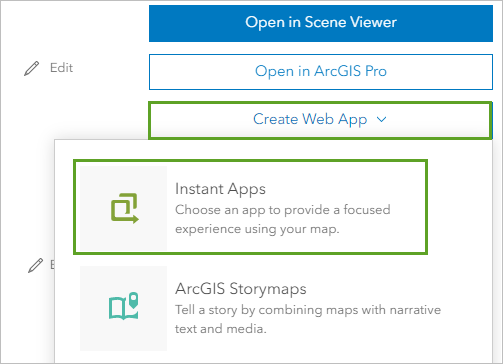Click the upper Edit pencil icon
This screenshot has height=364, width=503.
pyautogui.click(x=32, y=68)
